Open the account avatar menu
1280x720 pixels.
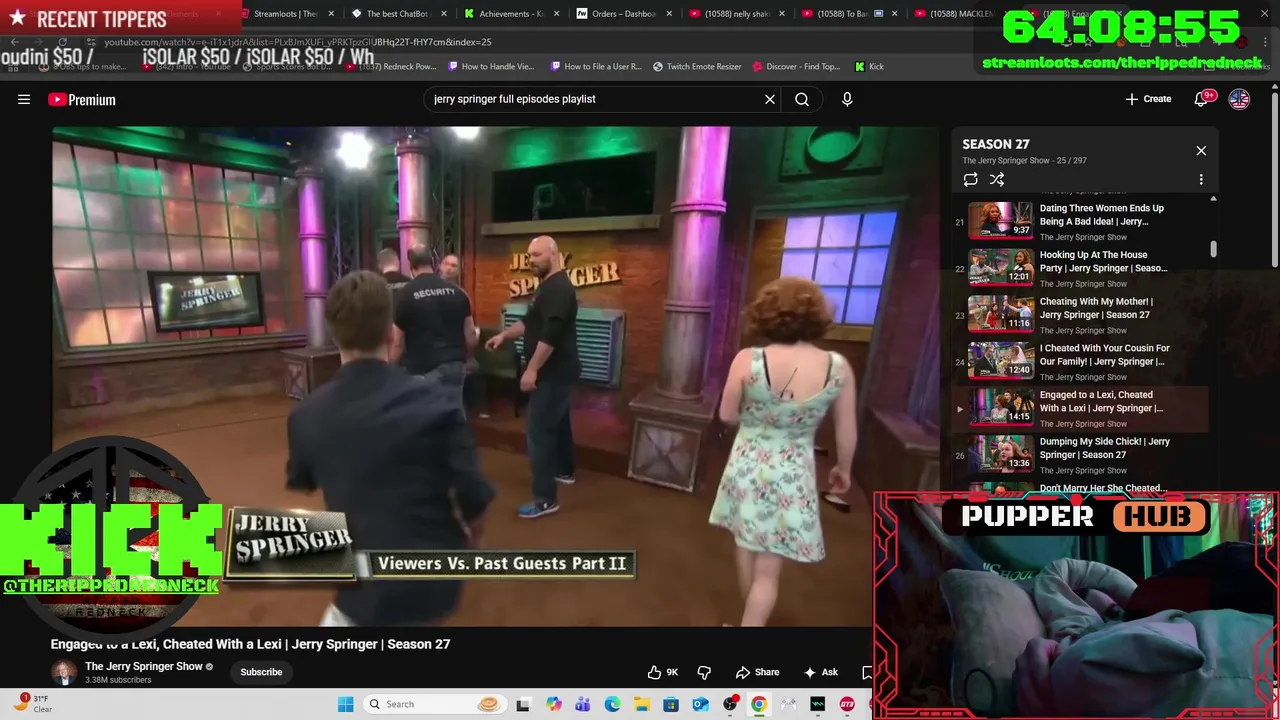pos(1239,99)
